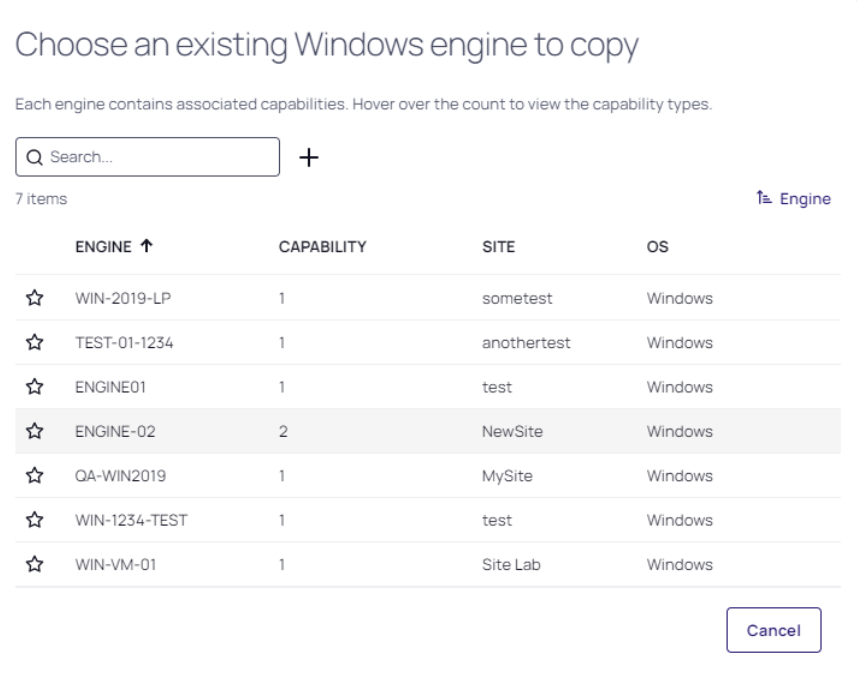Viewport: 857px width, 688px height.
Task: Choose WIN-VM-01 engine to copy
Action: (x=115, y=565)
